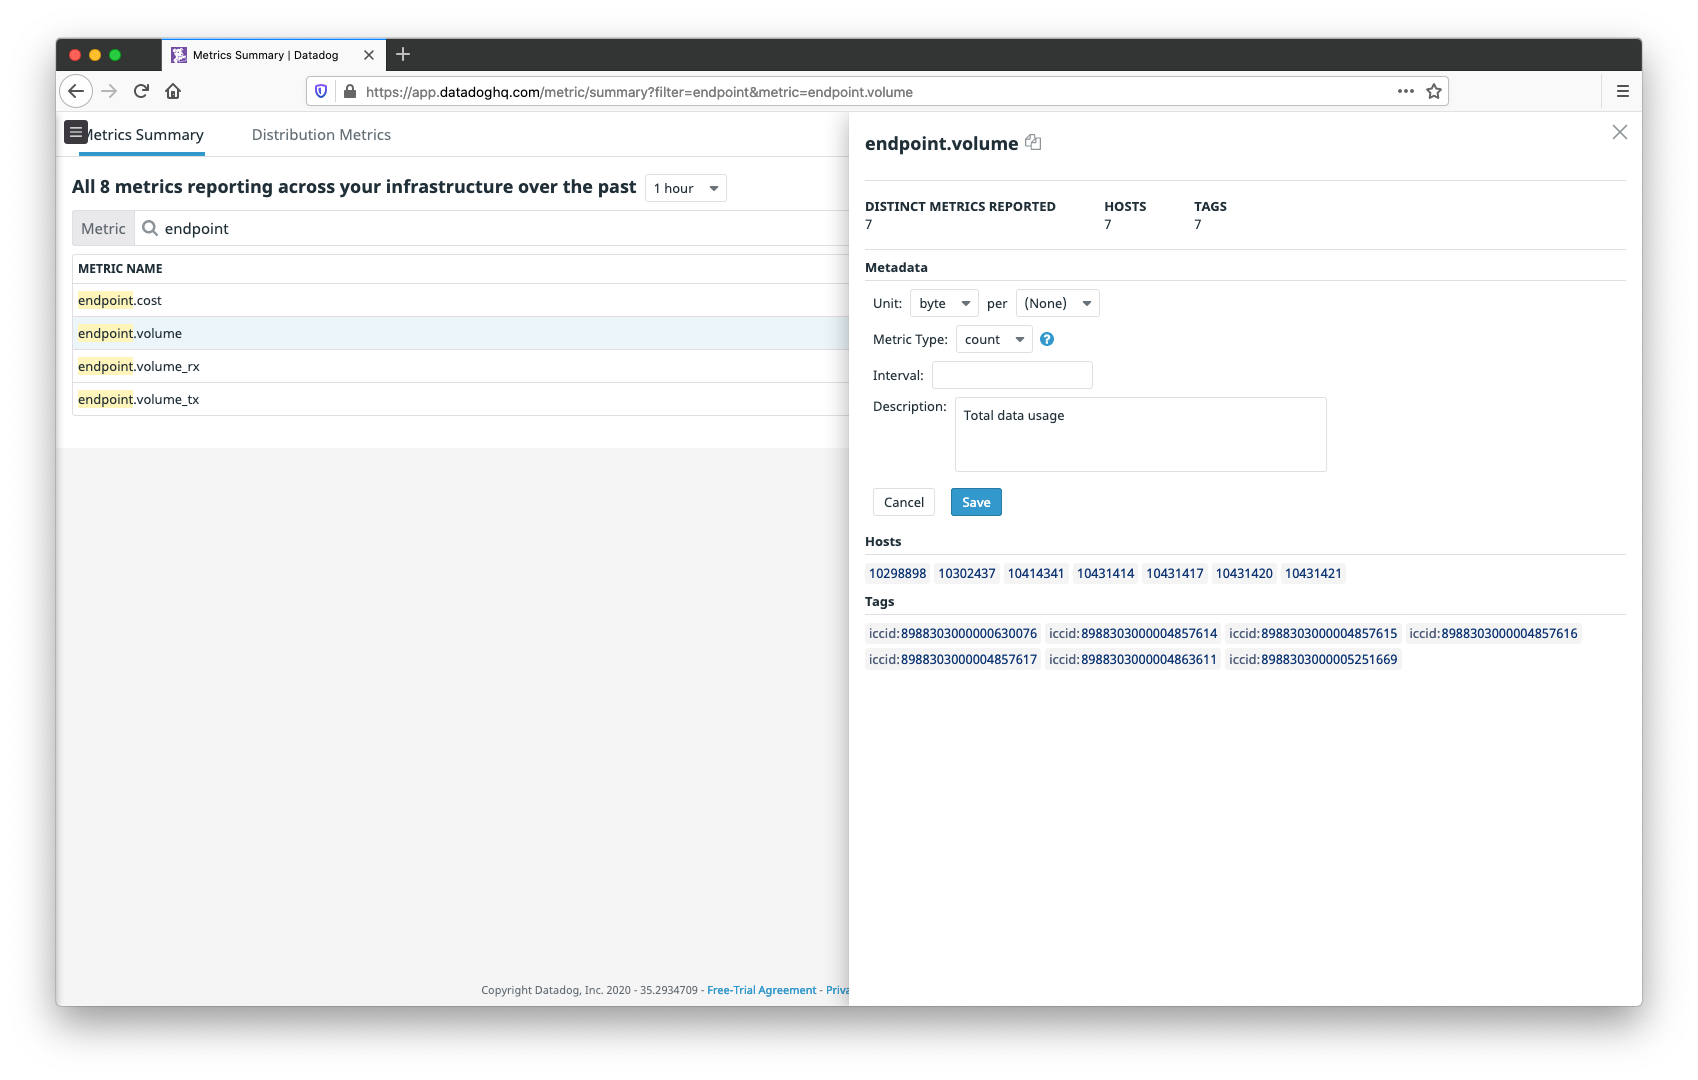Collapse the Datadog navigation sidebar
This screenshot has height=1080, width=1698.
click(x=76, y=131)
